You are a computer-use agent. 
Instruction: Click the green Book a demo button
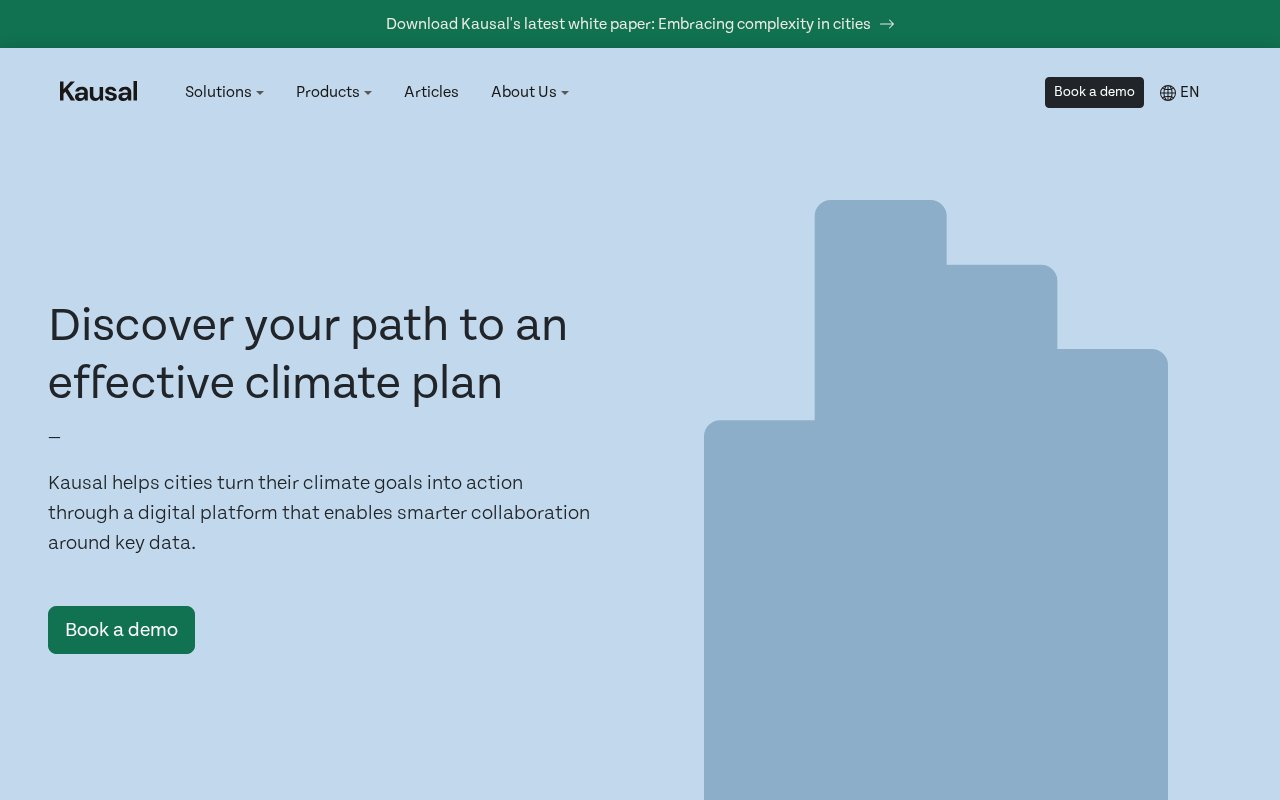point(121,630)
